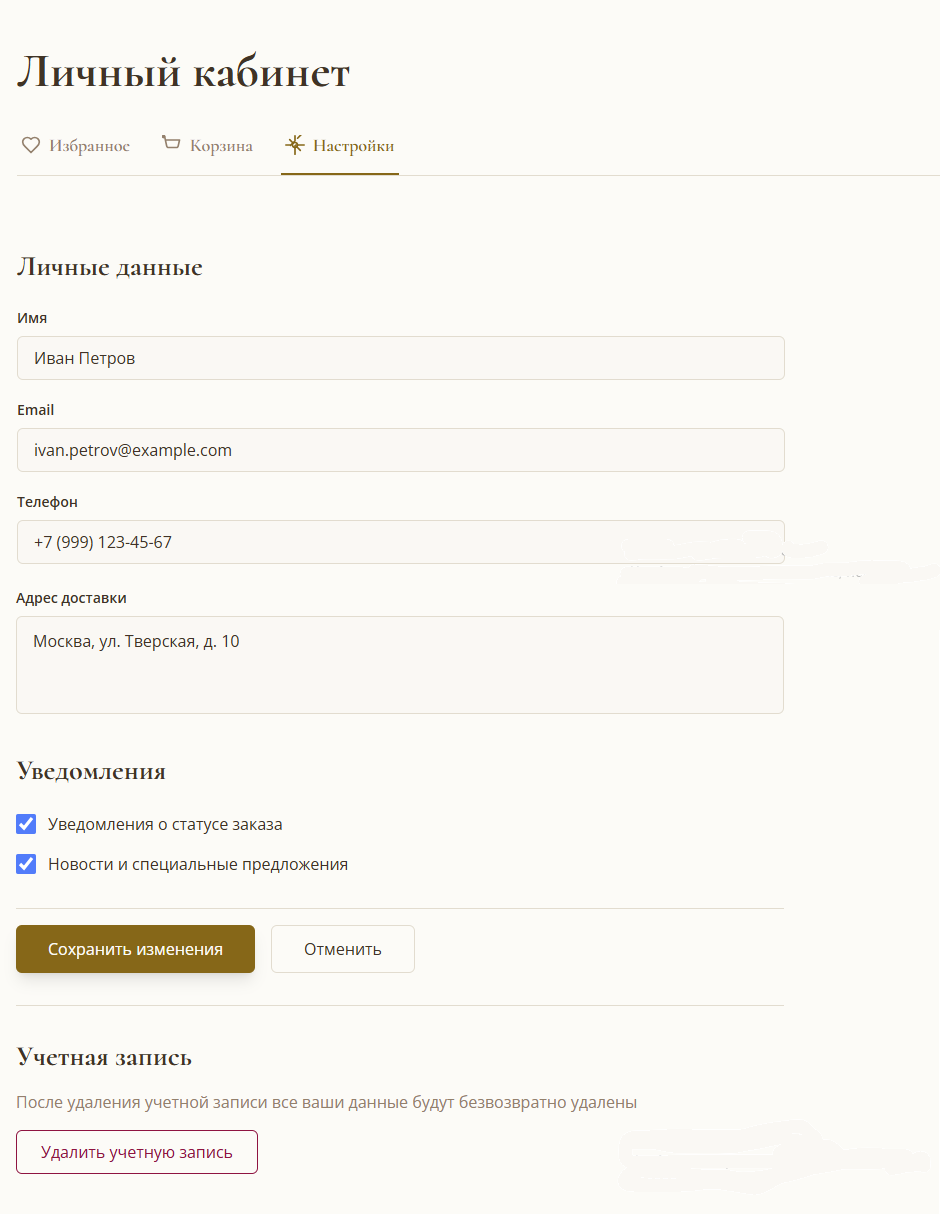940x1216 pixels.
Task: Toggle the Новости и специальные предложения checkbox
Action: click(x=26, y=864)
